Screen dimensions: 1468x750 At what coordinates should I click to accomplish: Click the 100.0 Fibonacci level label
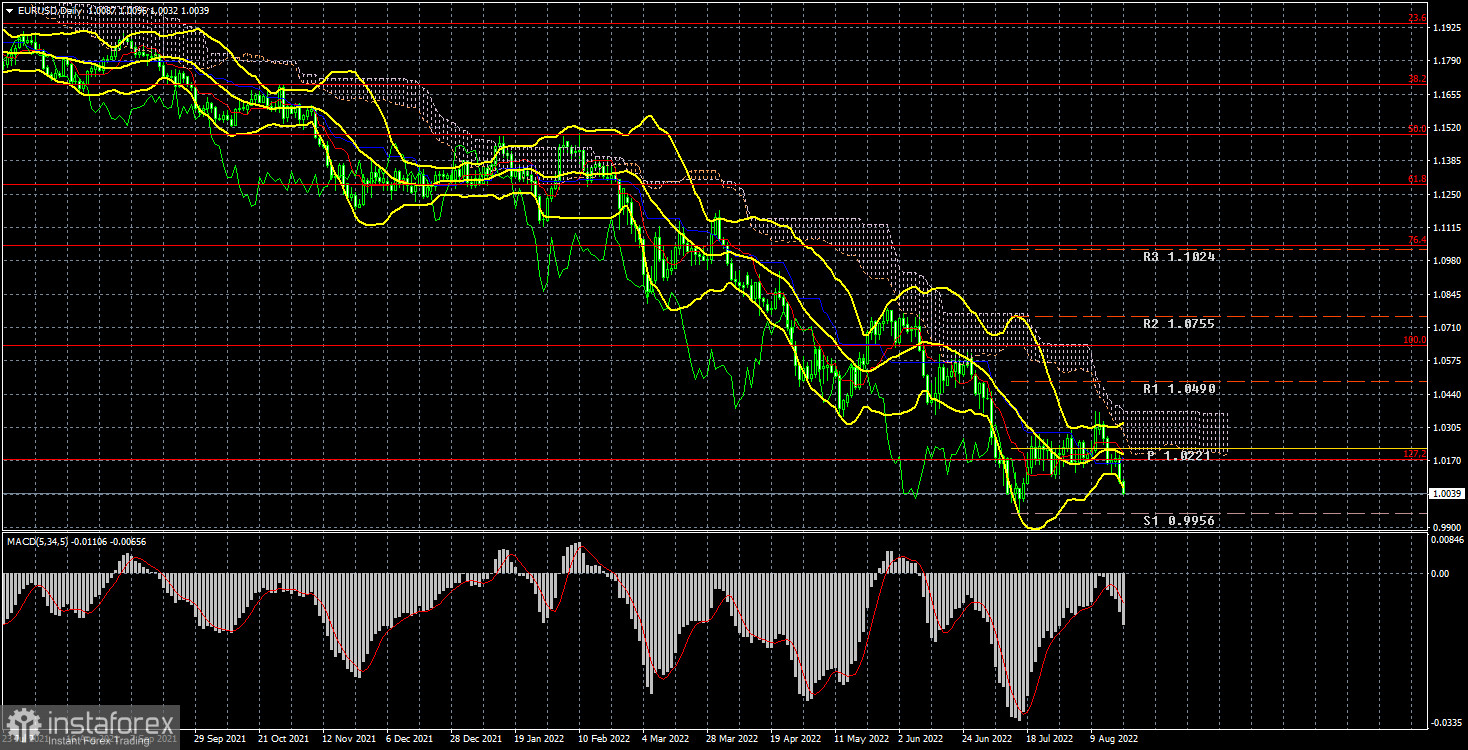pos(1415,340)
